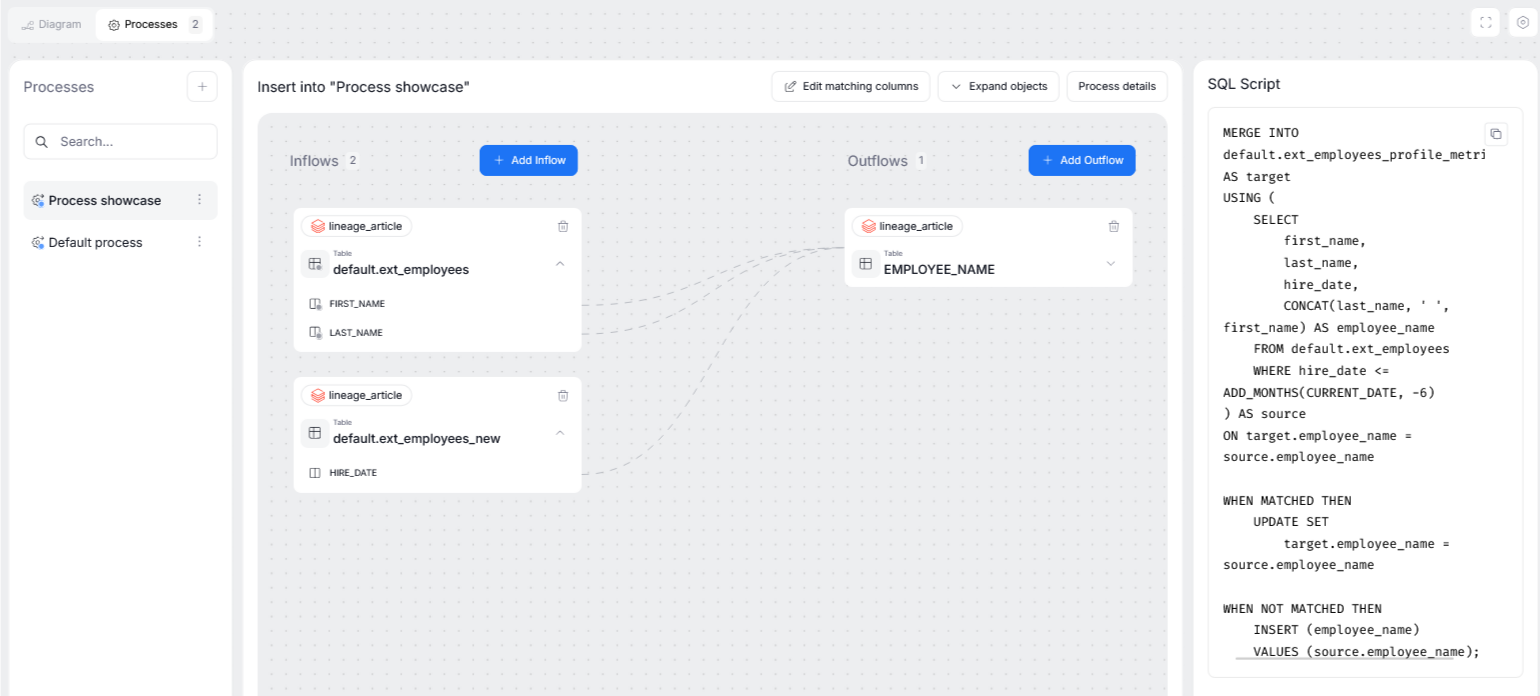Open the Default process three-dot menu

(199, 242)
